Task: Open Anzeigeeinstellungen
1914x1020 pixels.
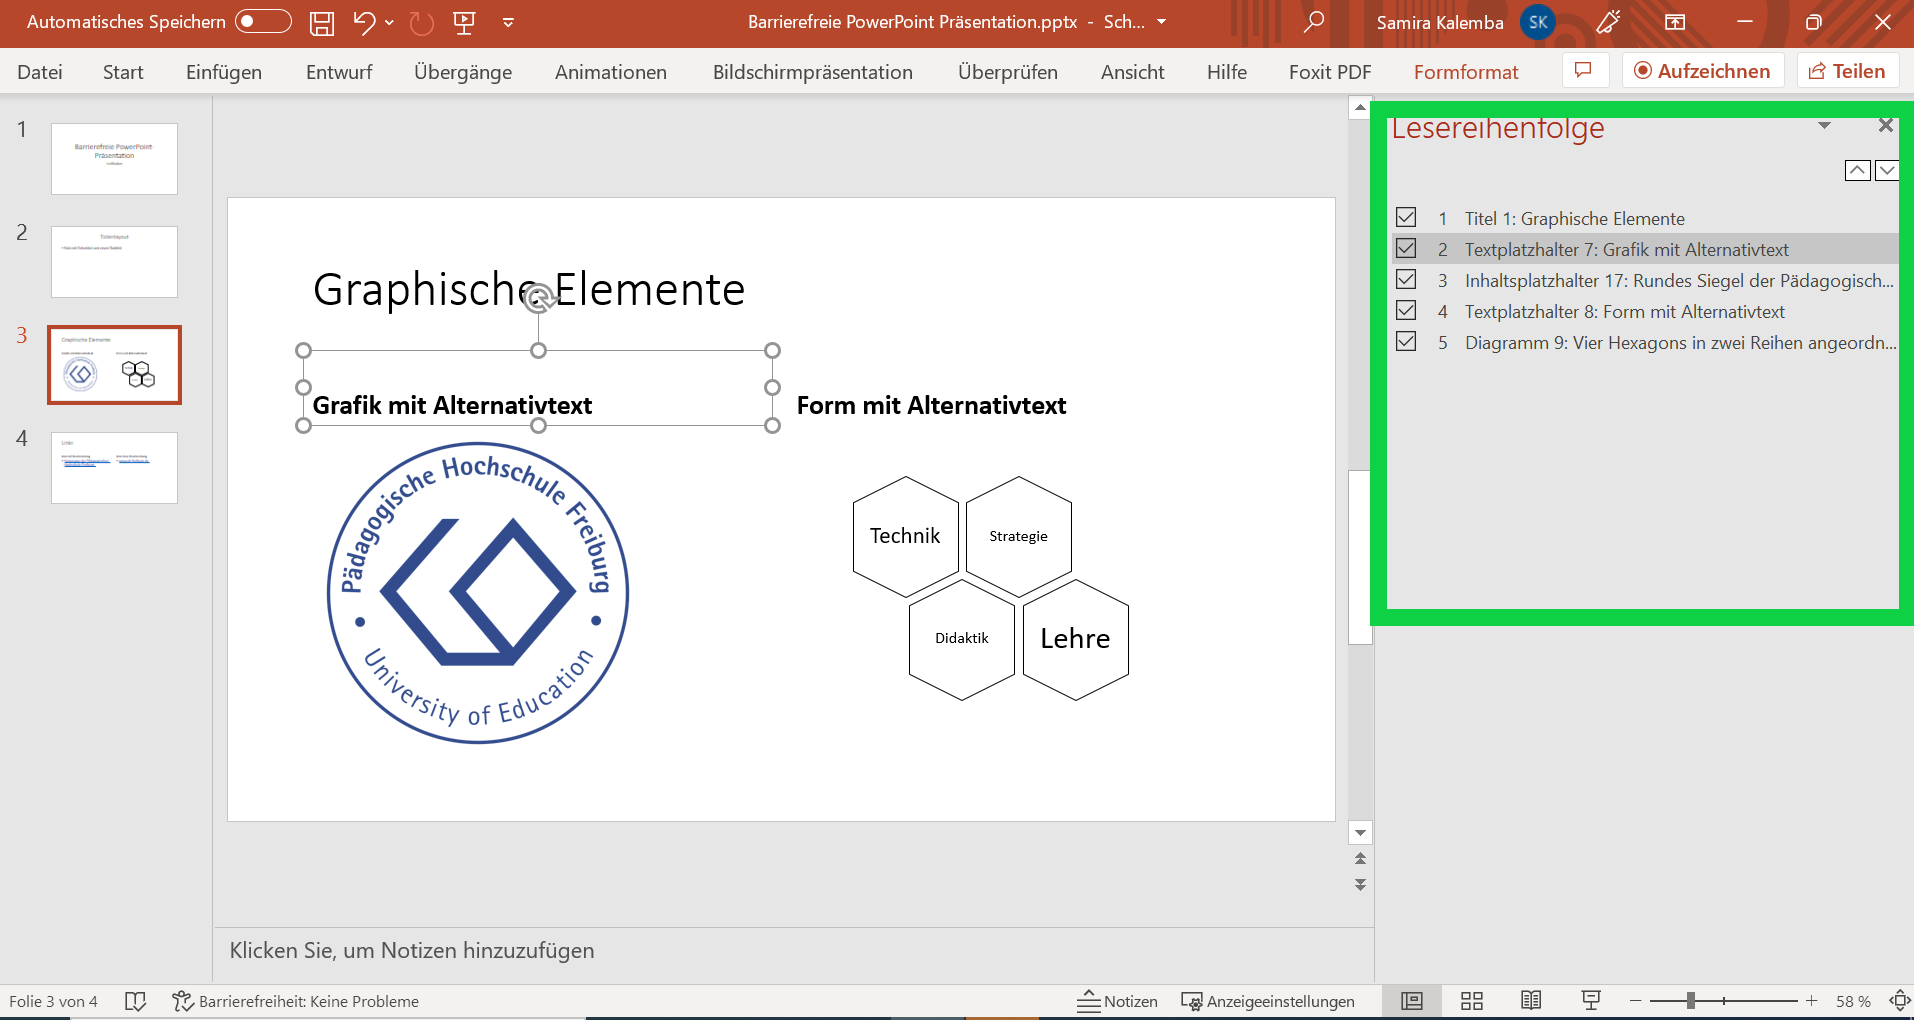Action: [x=1268, y=1001]
